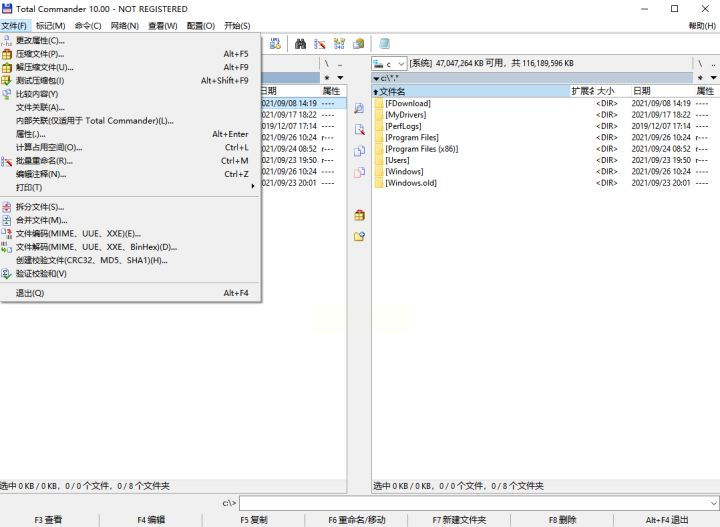
Task: Sort right panel by 属性 attributes column
Action: (x=706, y=91)
